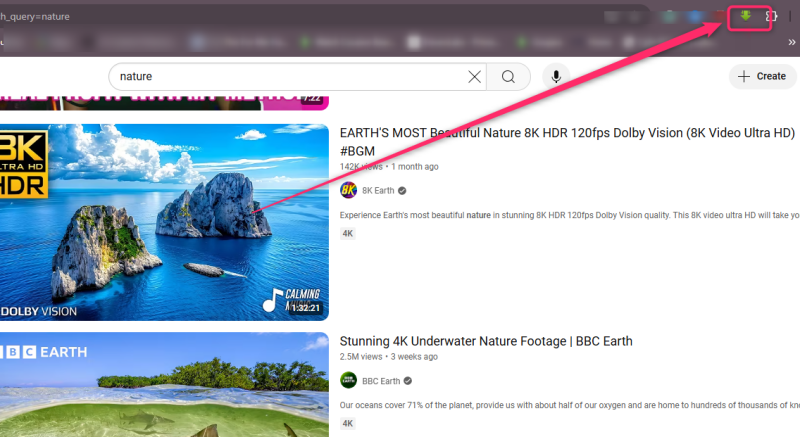The image size is (800, 437).
Task: Click the BBC Earth channel avatar
Action: pos(348,380)
